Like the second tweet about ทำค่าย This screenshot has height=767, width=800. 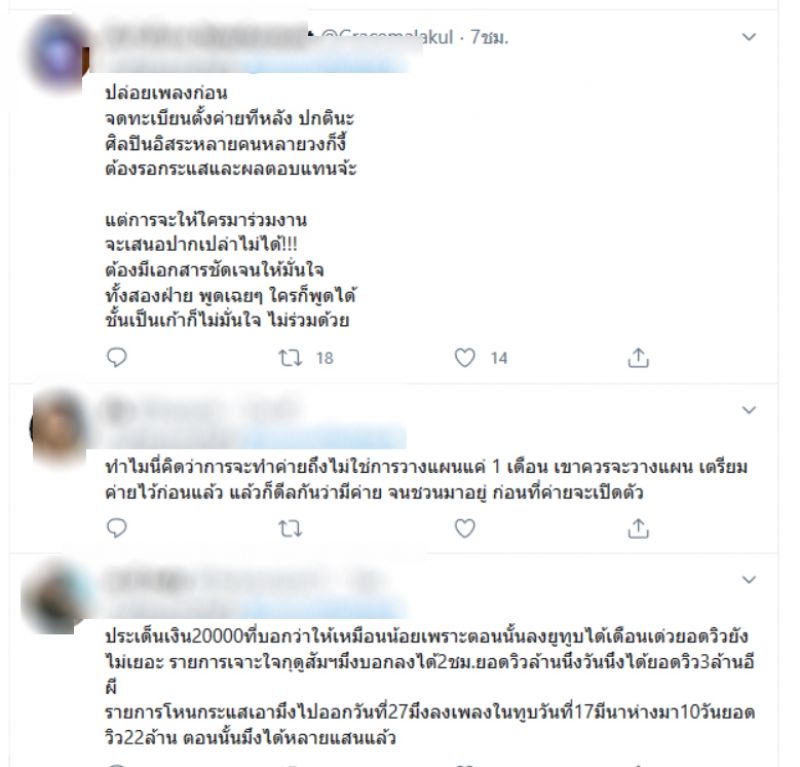(x=464, y=529)
